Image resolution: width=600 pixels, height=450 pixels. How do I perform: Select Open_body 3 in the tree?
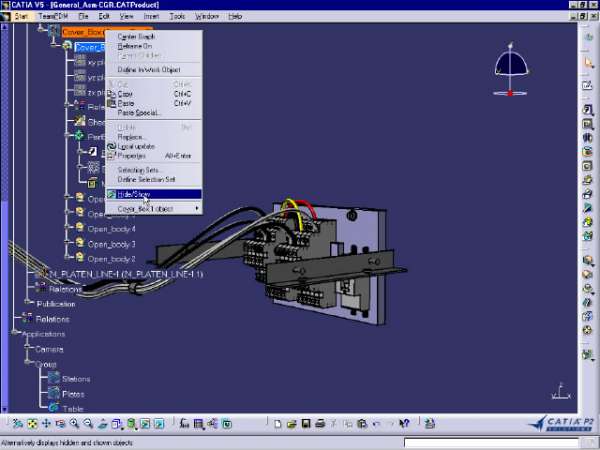tap(111, 244)
